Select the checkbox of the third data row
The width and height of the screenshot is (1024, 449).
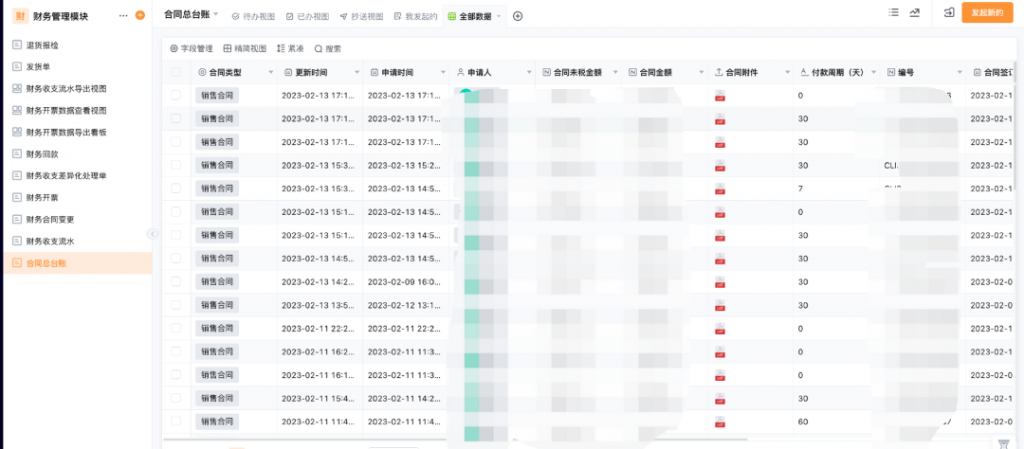click(176, 142)
